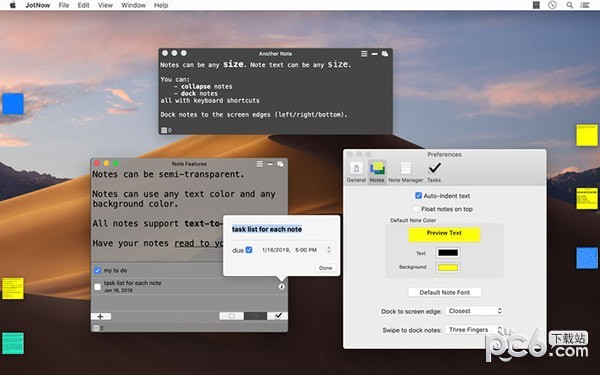Open the yellow text-filled docked note on right edge
This screenshot has height=375, width=600.
click(x=587, y=198)
